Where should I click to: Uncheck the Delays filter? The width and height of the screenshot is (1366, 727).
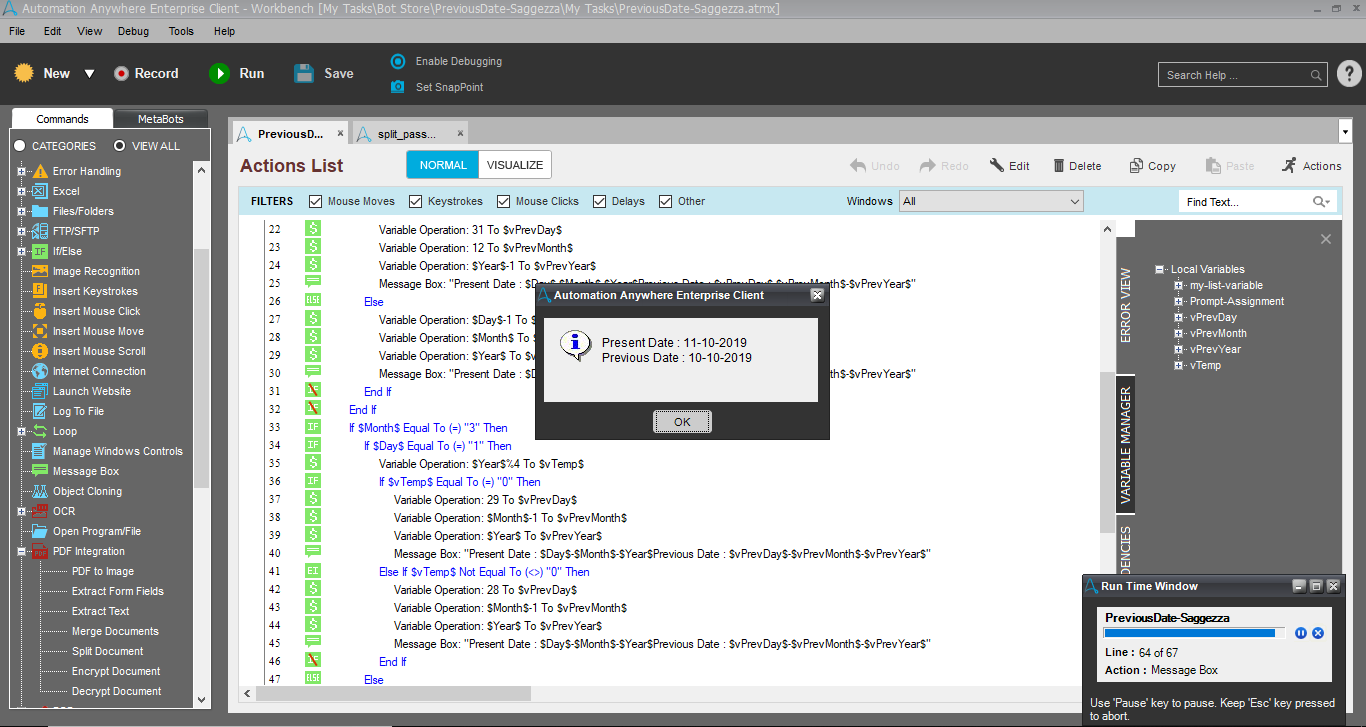600,201
